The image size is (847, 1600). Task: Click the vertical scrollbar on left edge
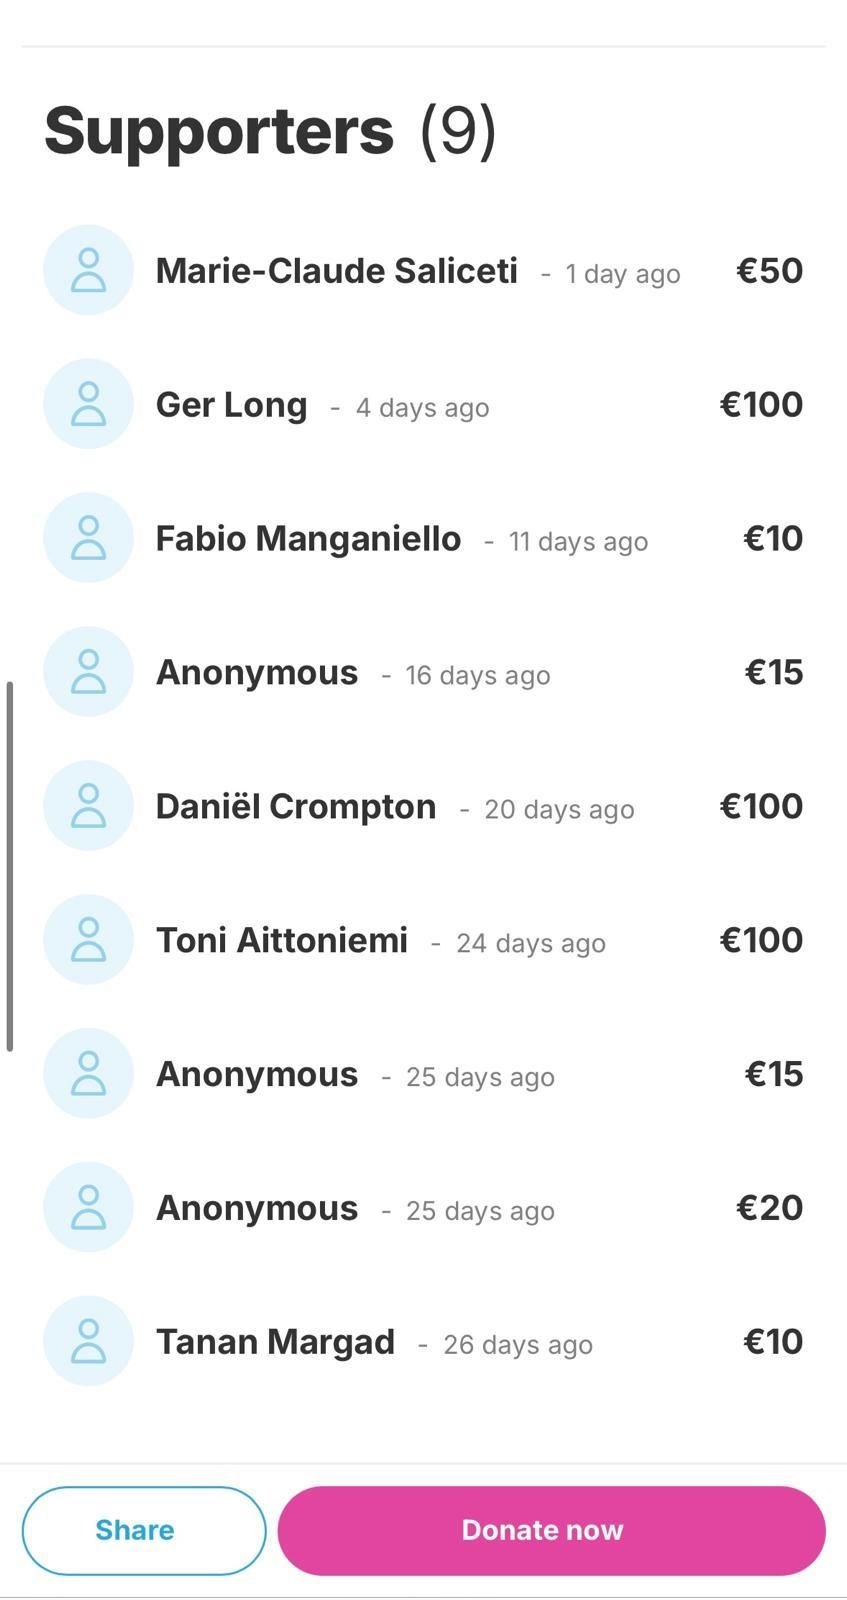point(10,866)
